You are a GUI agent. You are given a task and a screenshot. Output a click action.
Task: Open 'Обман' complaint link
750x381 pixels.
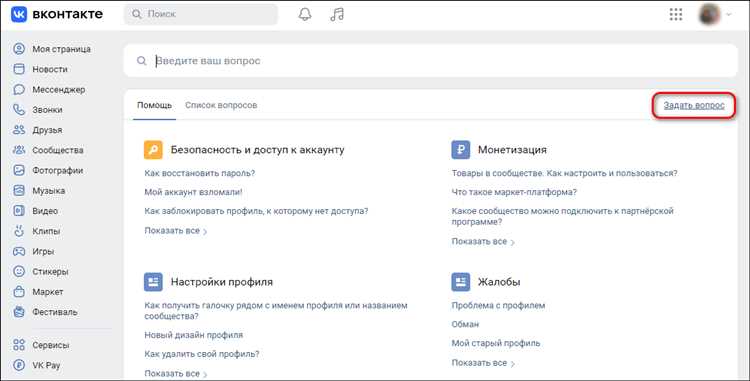point(465,324)
